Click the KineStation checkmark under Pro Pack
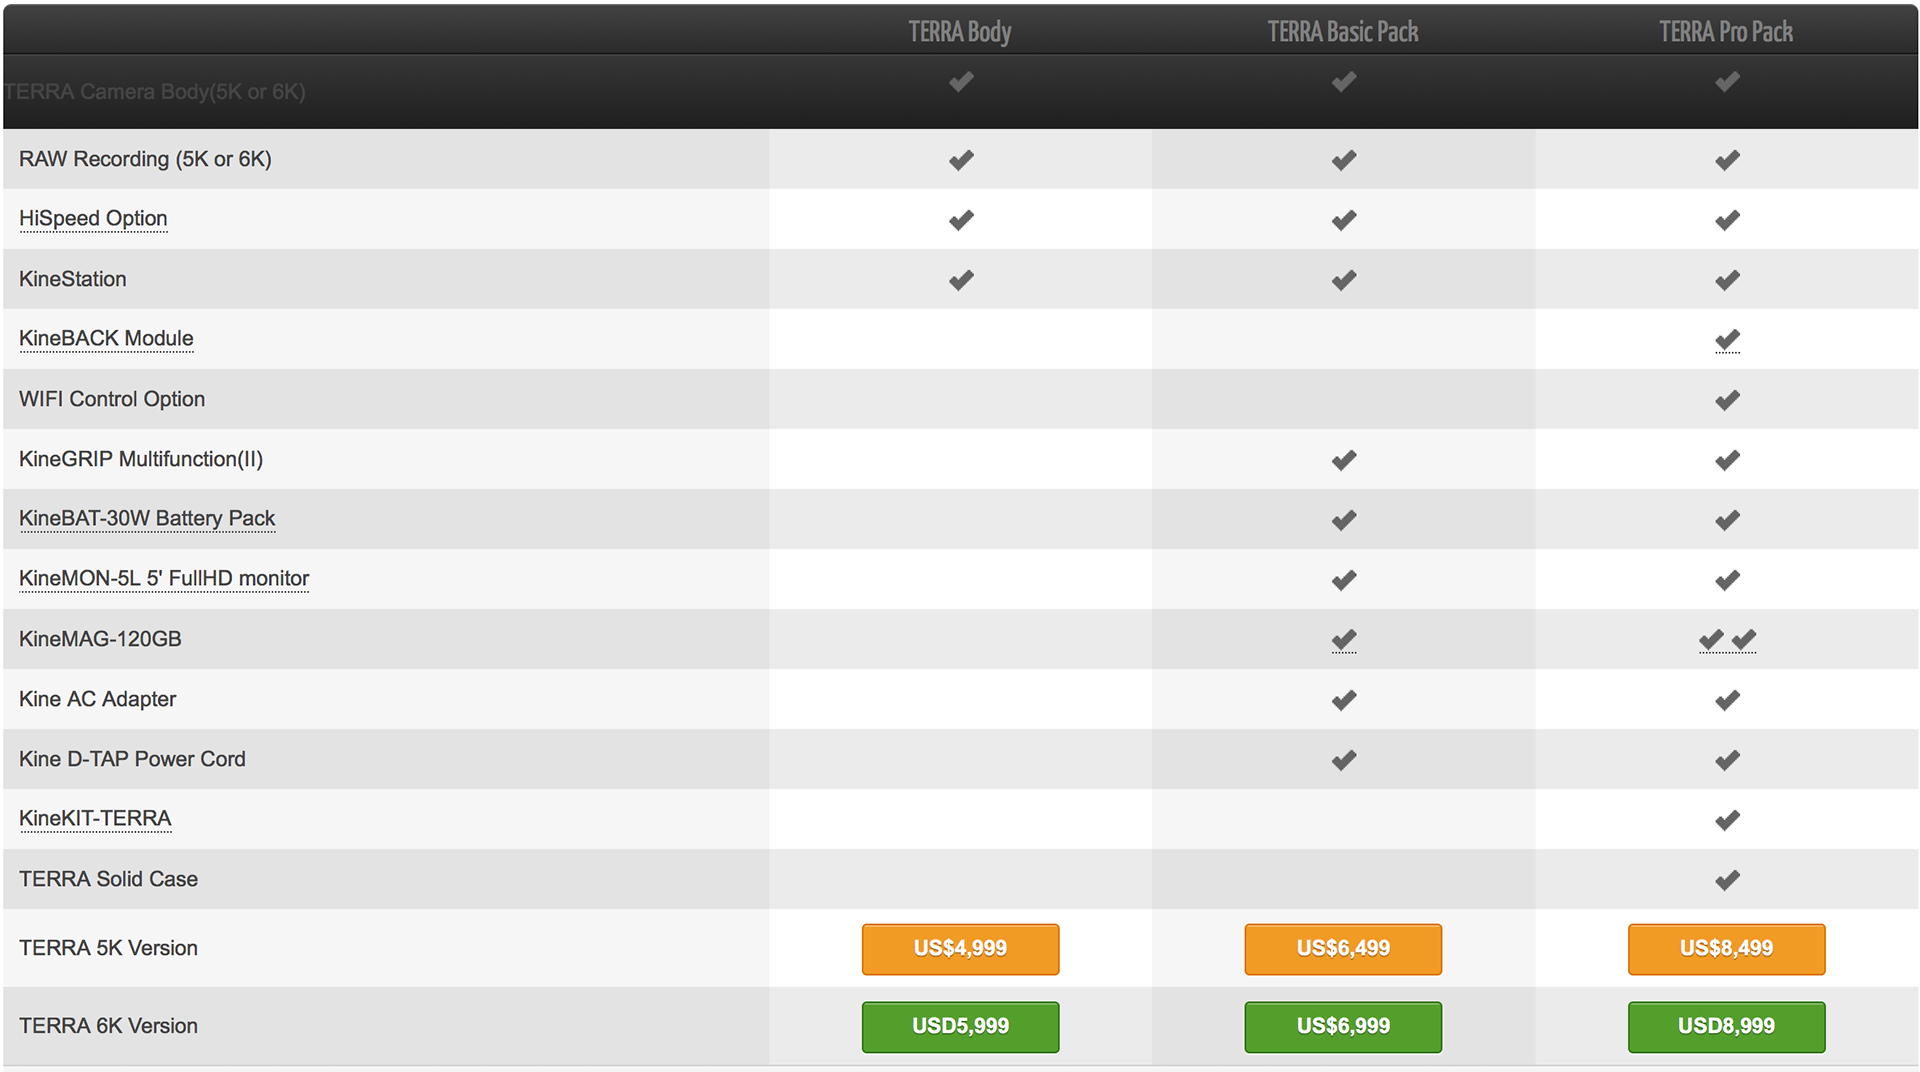 point(1727,280)
